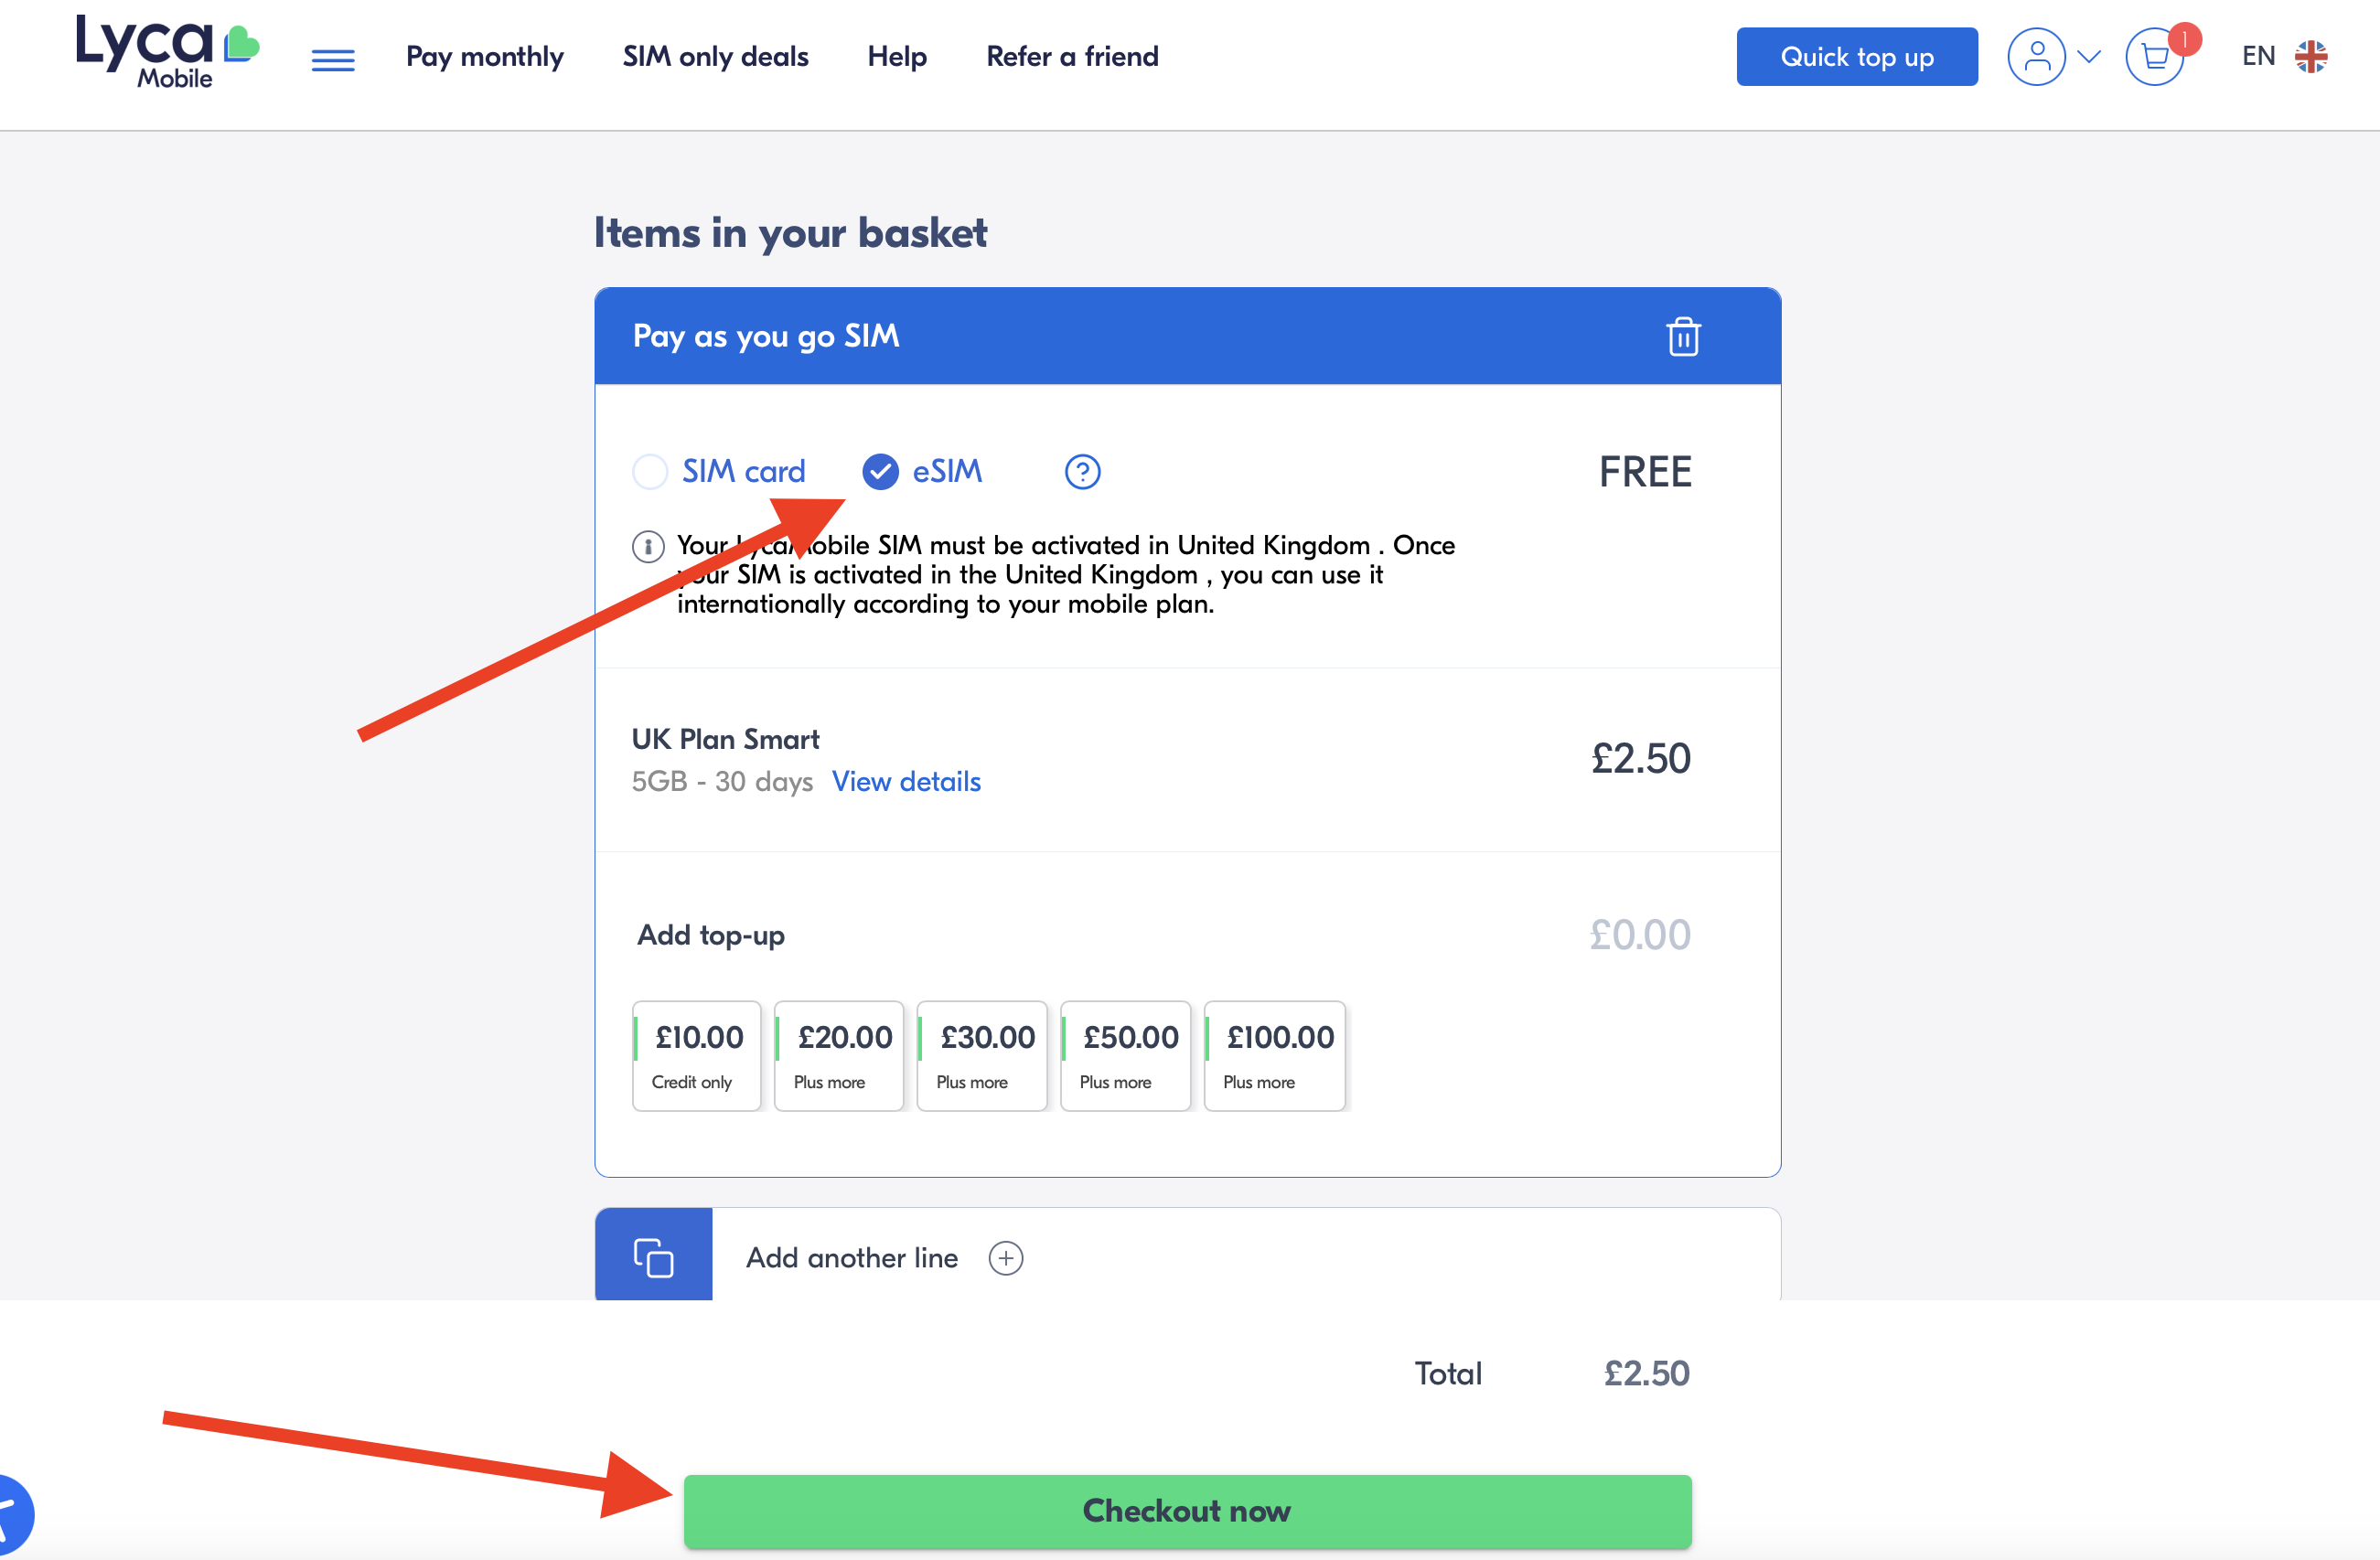
Task: Click the Quick top up button
Action: [1856, 57]
